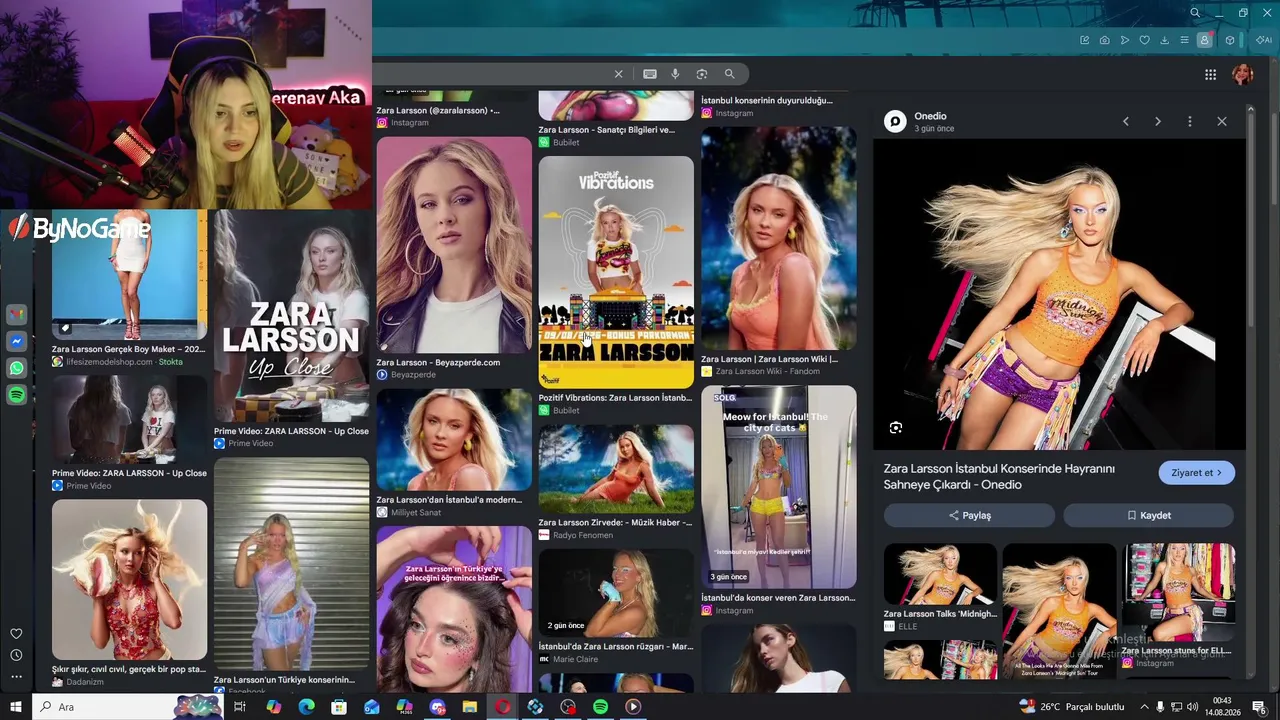Open Gmail in the Opera sidebar
Viewport: 1280px width, 720px height.
click(x=16, y=315)
